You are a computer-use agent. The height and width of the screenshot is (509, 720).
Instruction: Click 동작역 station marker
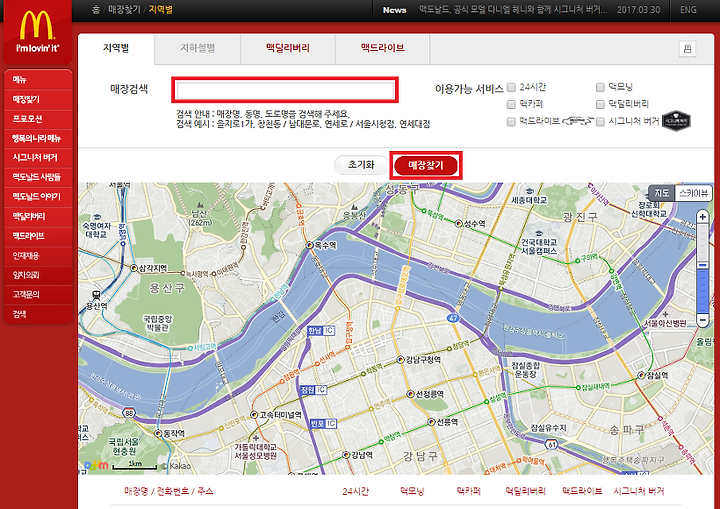point(158,433)
